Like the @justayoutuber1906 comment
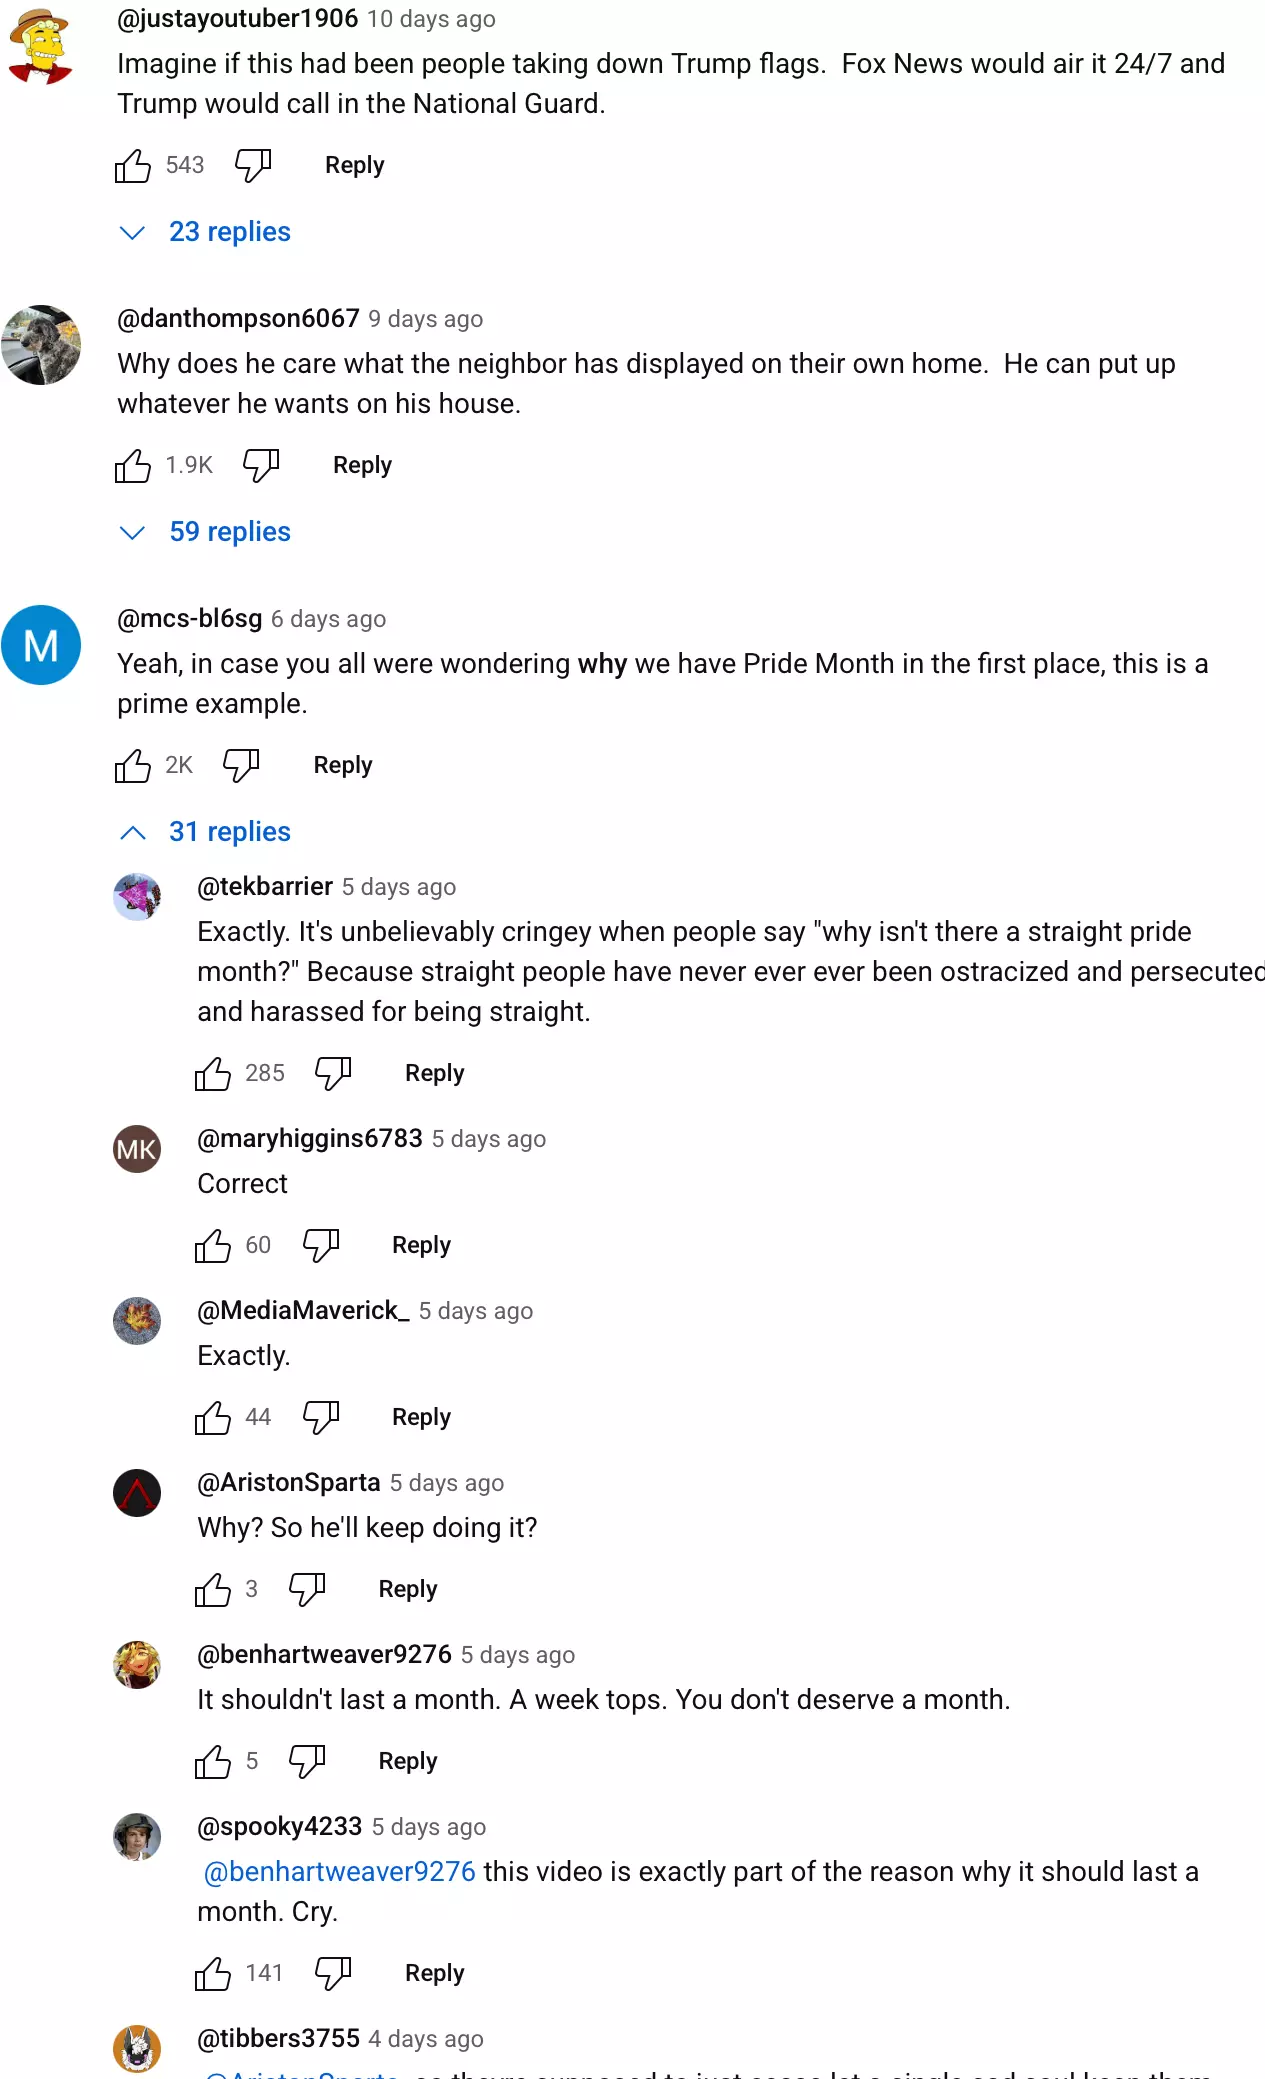 [133, 166]
